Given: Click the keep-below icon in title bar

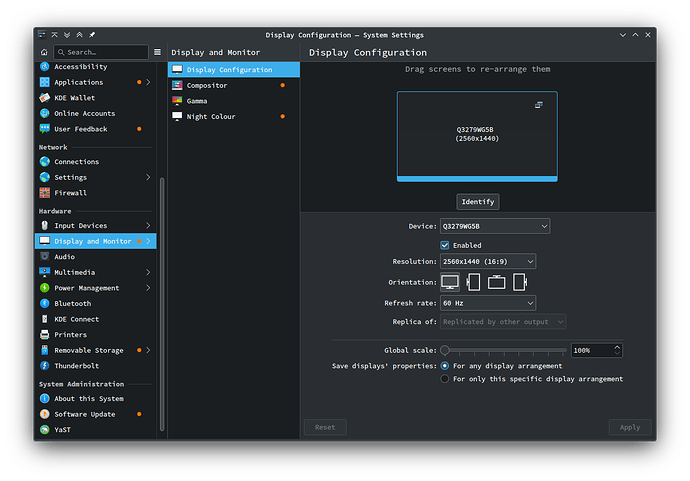Looking at the screenshot, I should [x=67, y=35].
